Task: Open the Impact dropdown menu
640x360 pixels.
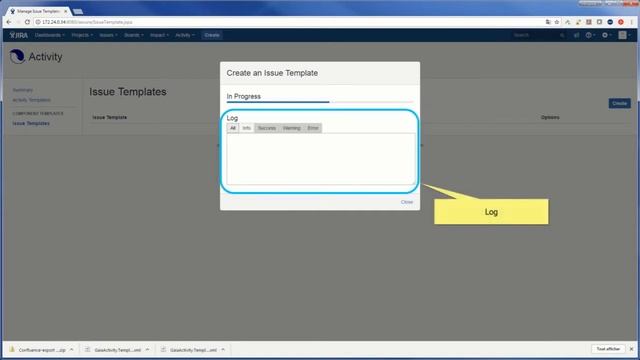Action: (x=159, y=35)
